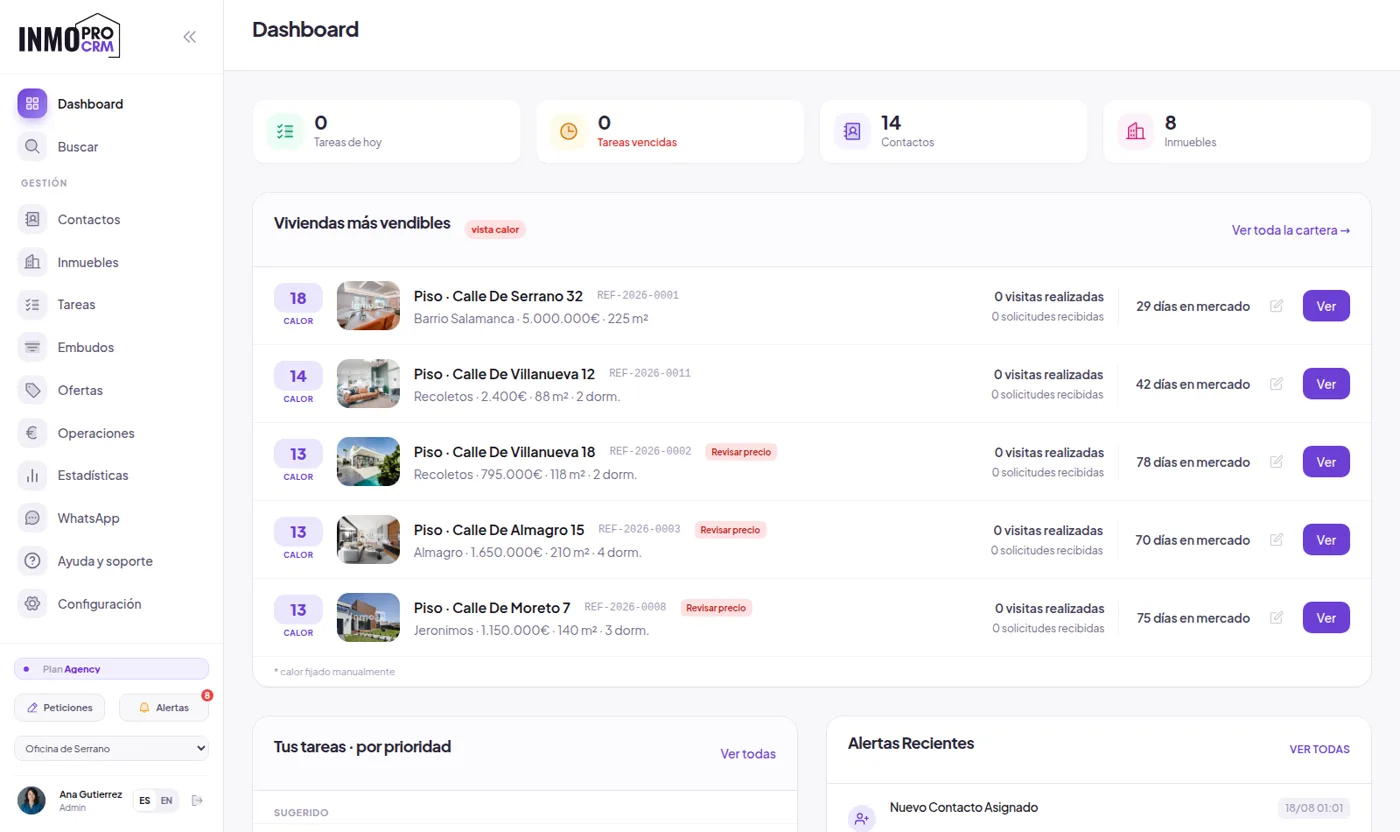Open the Tareas vencidas stat card
1400x832 pixels.
[x=670, y=131]
